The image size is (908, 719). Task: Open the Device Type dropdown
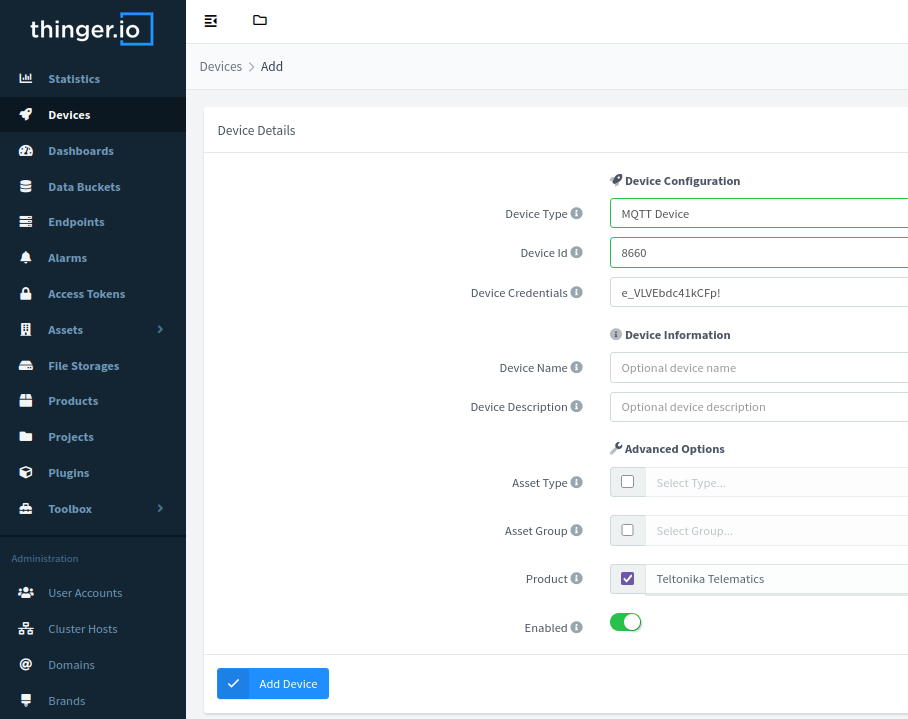tap(758, 214)
